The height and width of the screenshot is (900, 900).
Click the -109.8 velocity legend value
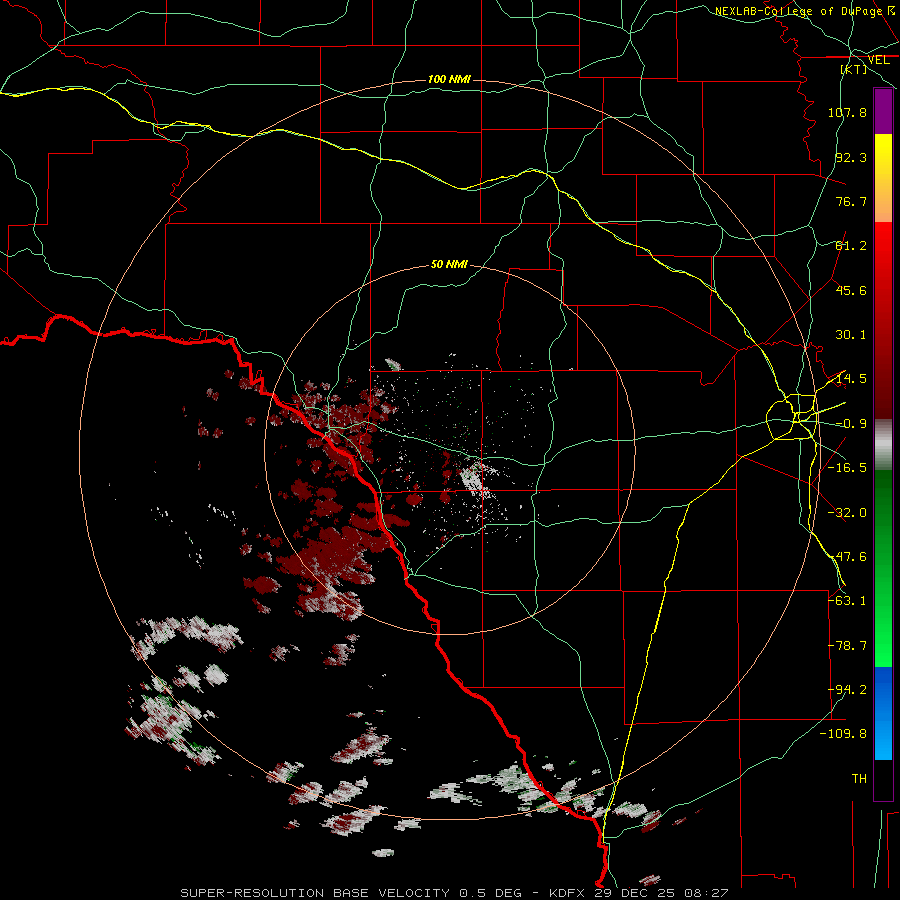tap(844, 734)
